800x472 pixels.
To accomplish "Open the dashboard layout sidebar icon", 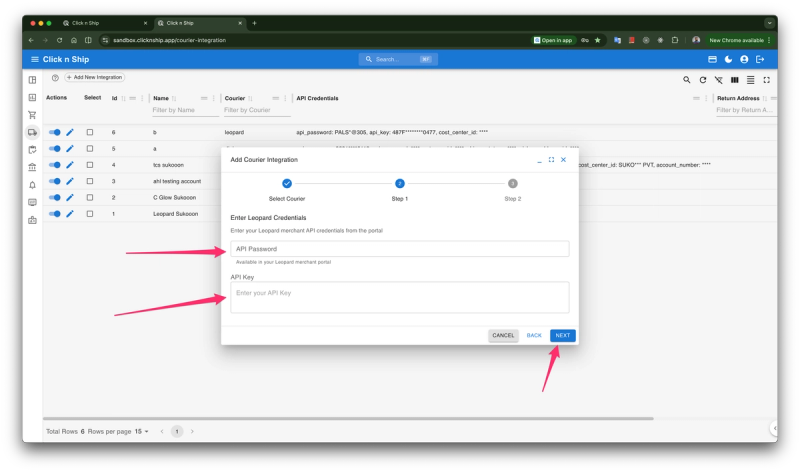I will (x=33, y=80).
